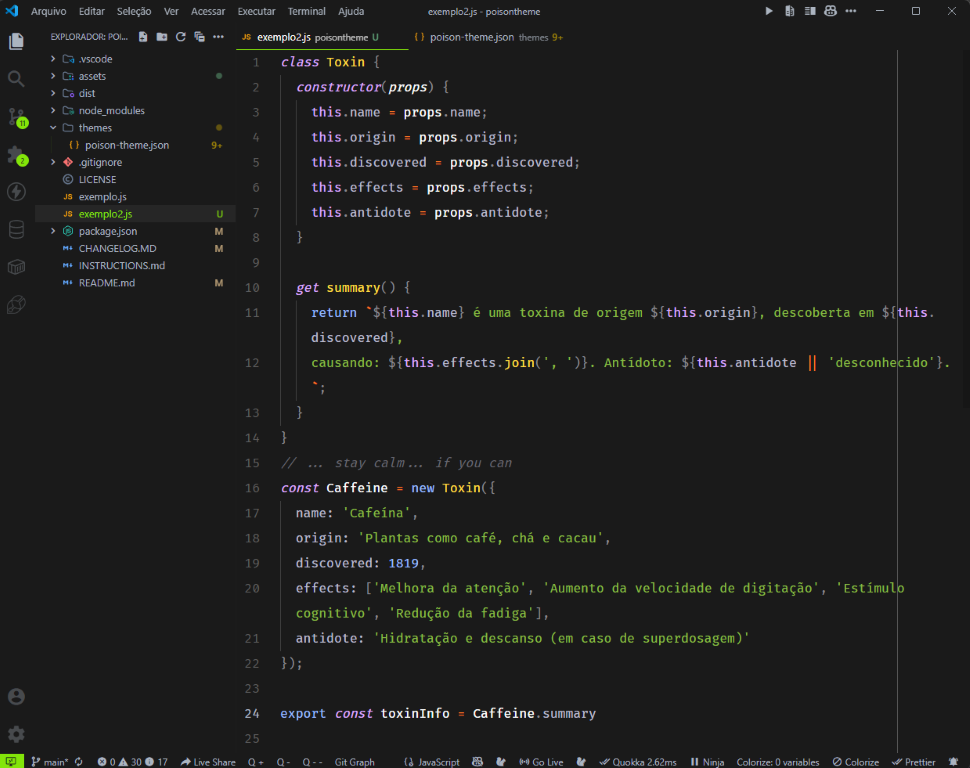
Task: Open the remote window indicator in status bar
Action: pyautogui.click(x=11, y=762)
